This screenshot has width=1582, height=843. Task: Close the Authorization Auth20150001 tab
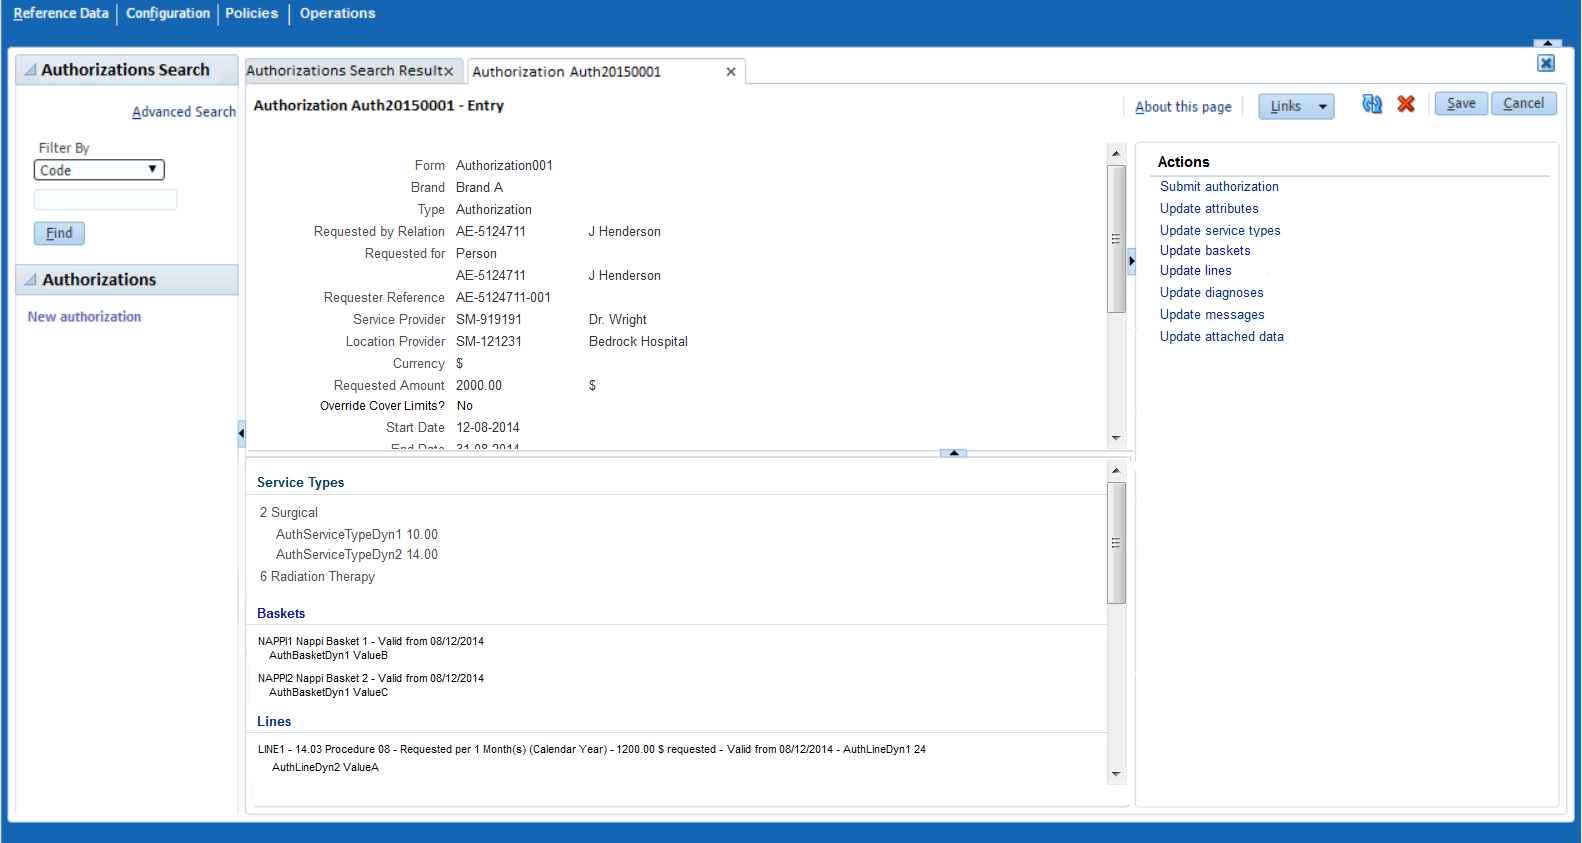[x=731, y=72]
